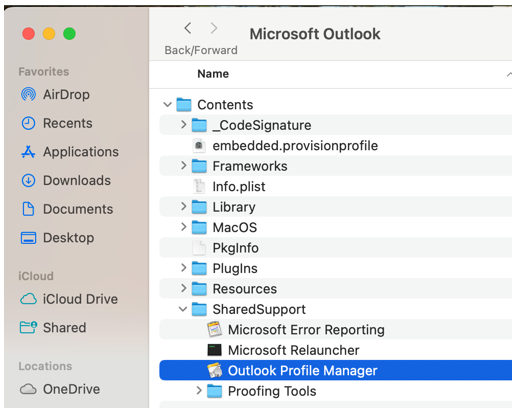Open Recents in the sidebar
Image resolution: width=520 pixels, height=418 pixels.
click(56, 123)
